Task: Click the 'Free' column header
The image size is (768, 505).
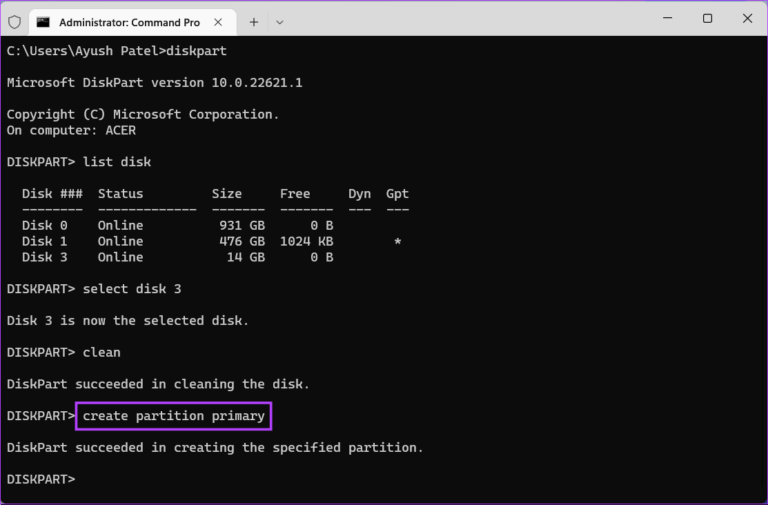Action: pyautogui.click(x=295, y=193)
